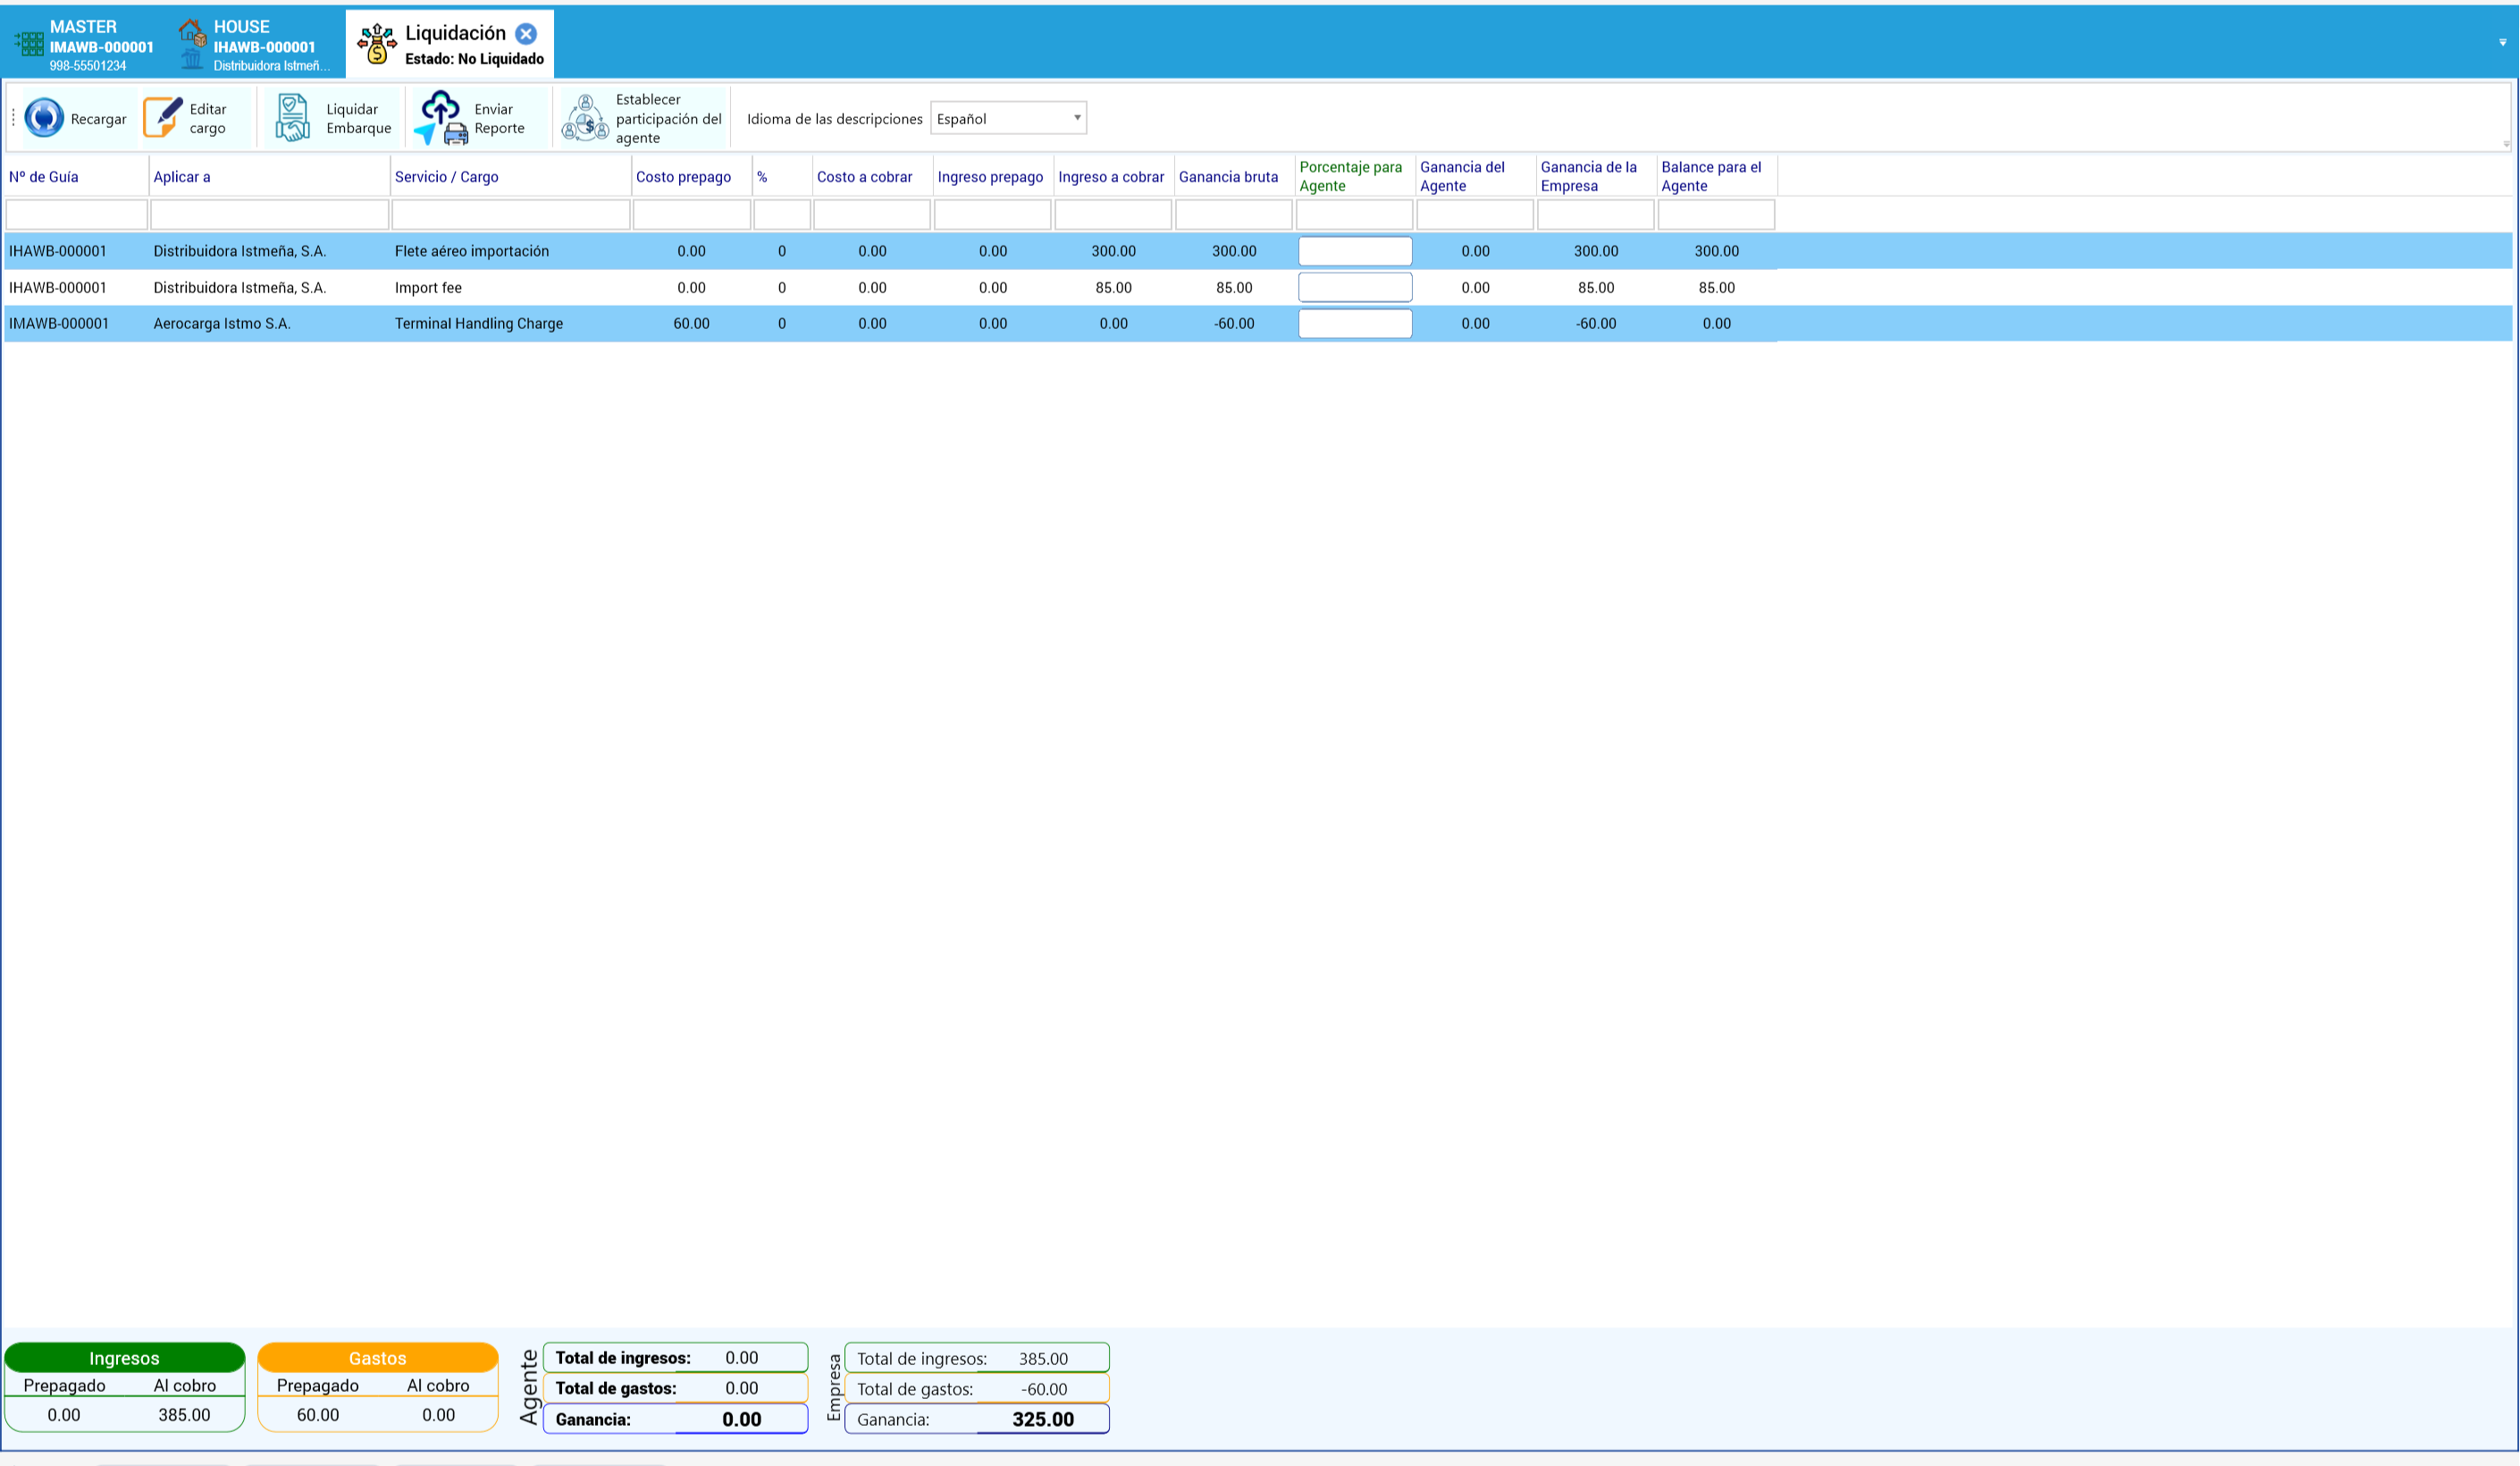The image size is (2520, 1466).
Task: Click the orange Gastos summary header
Action: point(377,1358)
